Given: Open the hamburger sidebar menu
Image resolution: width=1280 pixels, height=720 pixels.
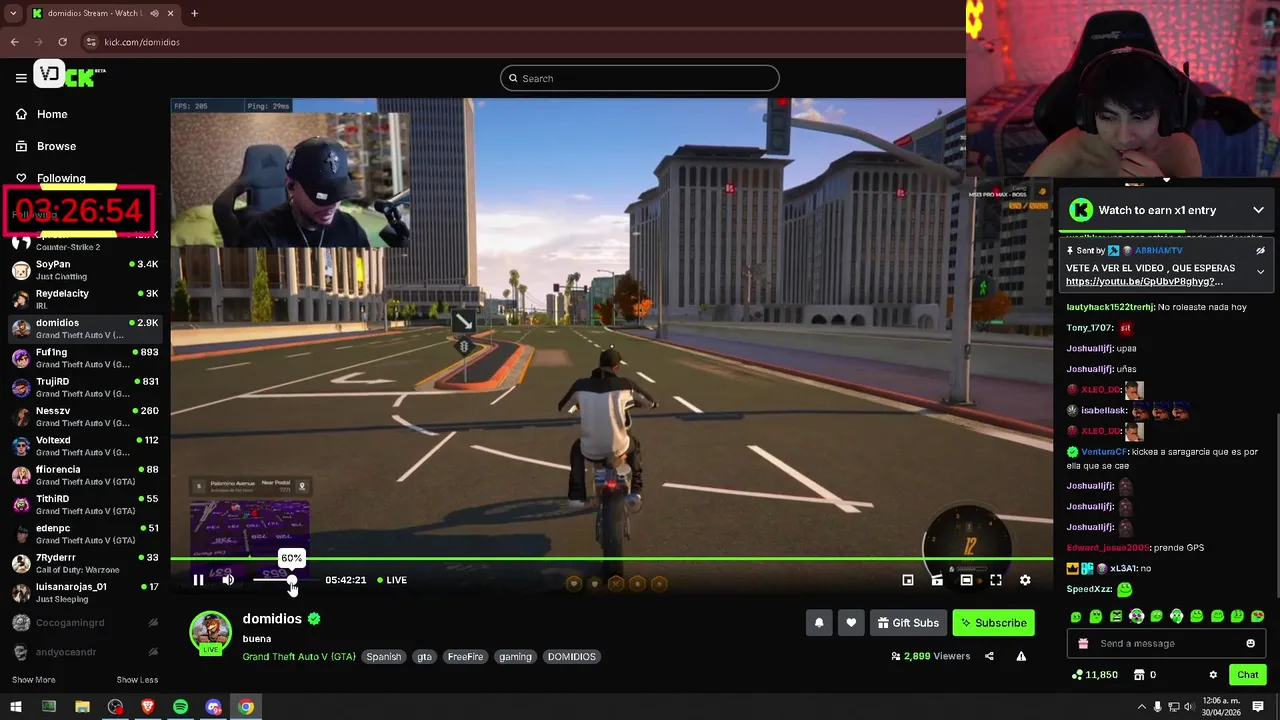Looking at the screenshot, I should 21,78.
